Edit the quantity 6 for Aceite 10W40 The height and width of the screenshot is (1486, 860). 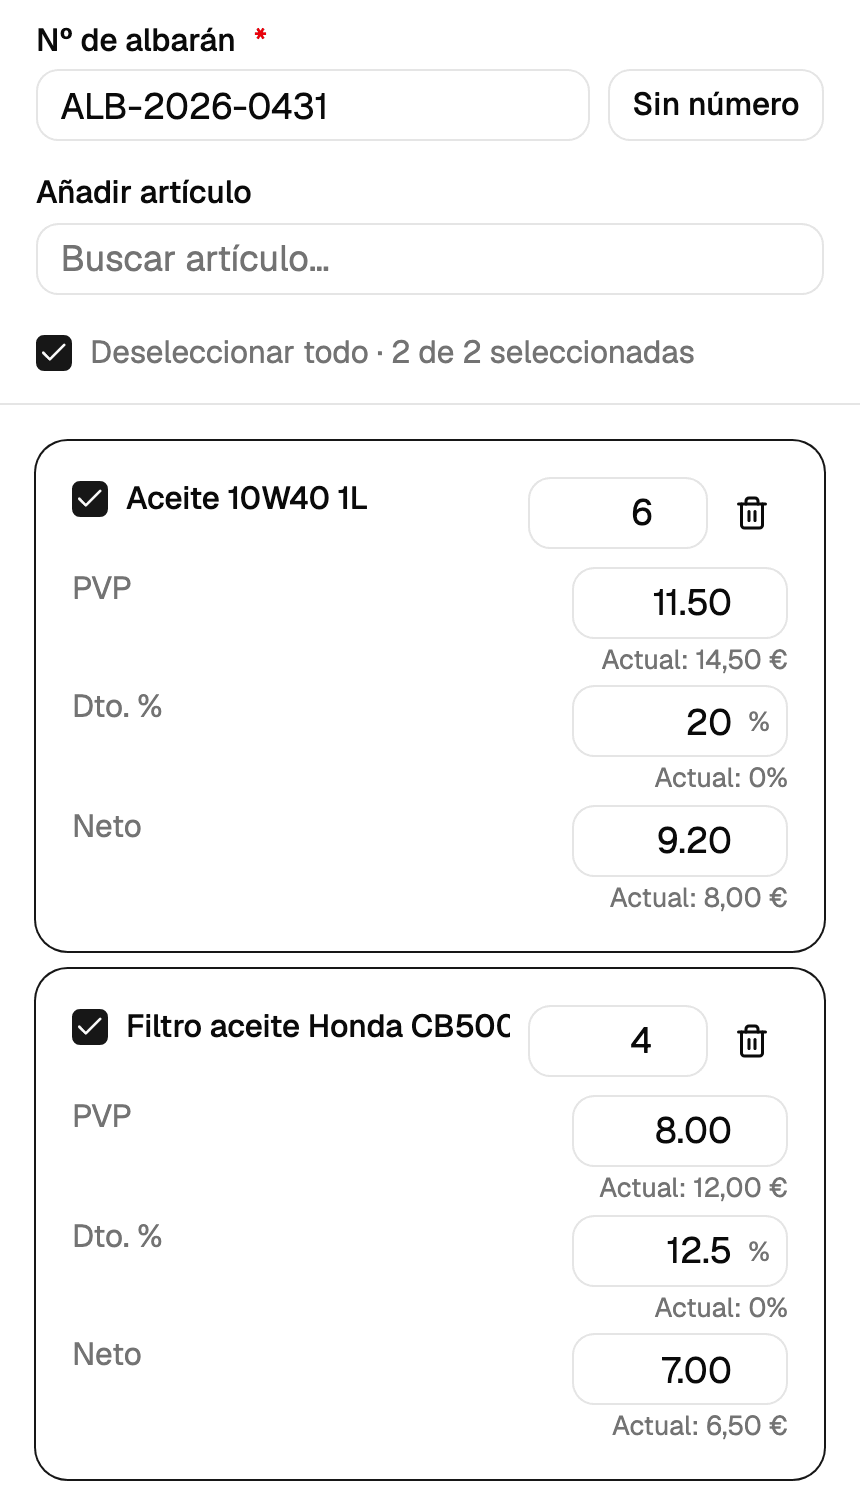618,513
